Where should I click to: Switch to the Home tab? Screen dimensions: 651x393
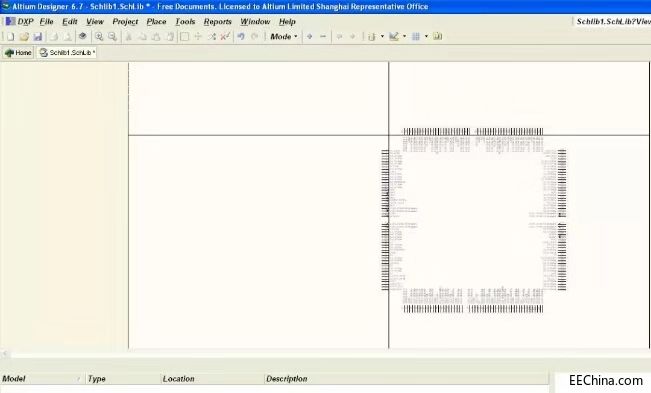coord(18,53)
